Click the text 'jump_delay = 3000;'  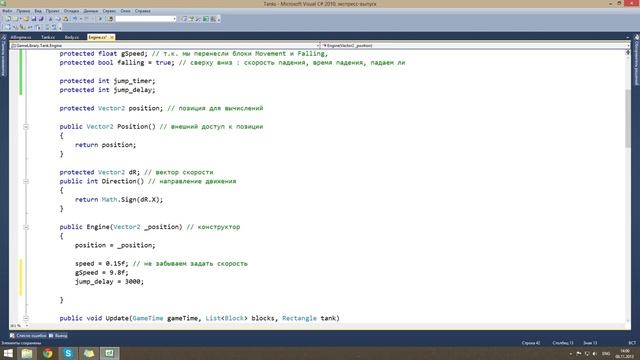109,282
